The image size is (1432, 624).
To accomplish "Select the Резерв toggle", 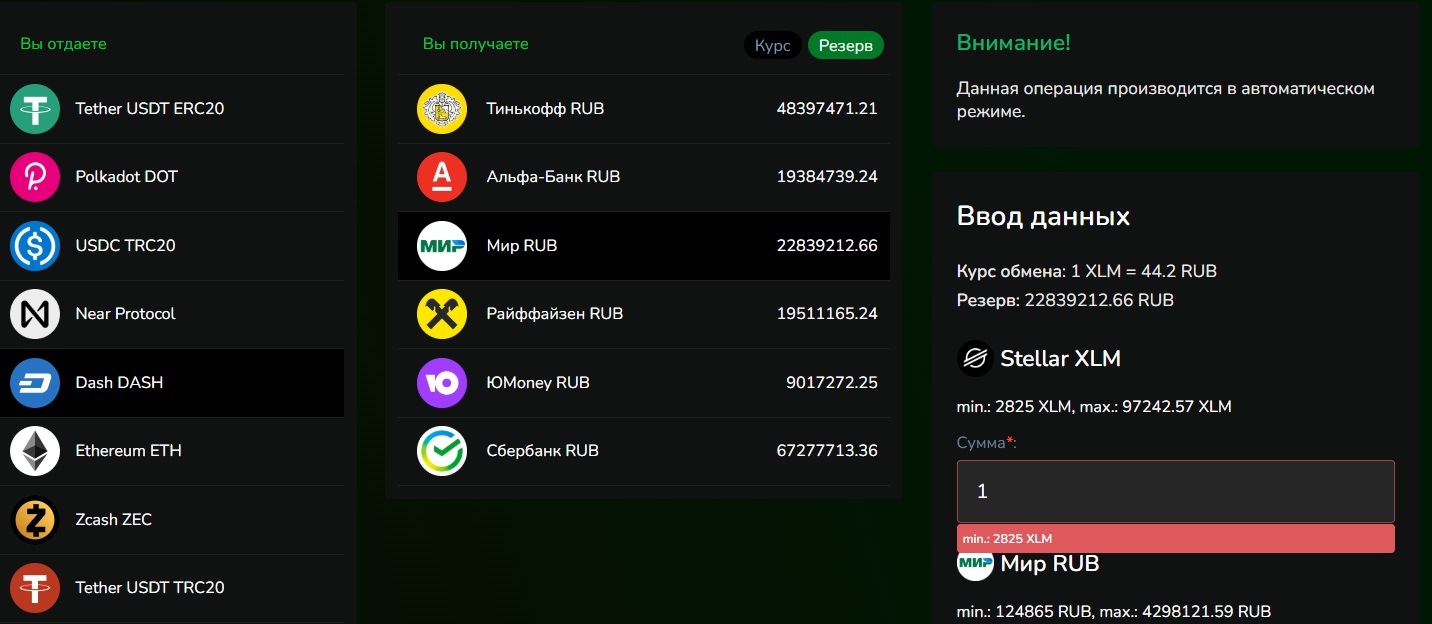I will tap(846, 46).
